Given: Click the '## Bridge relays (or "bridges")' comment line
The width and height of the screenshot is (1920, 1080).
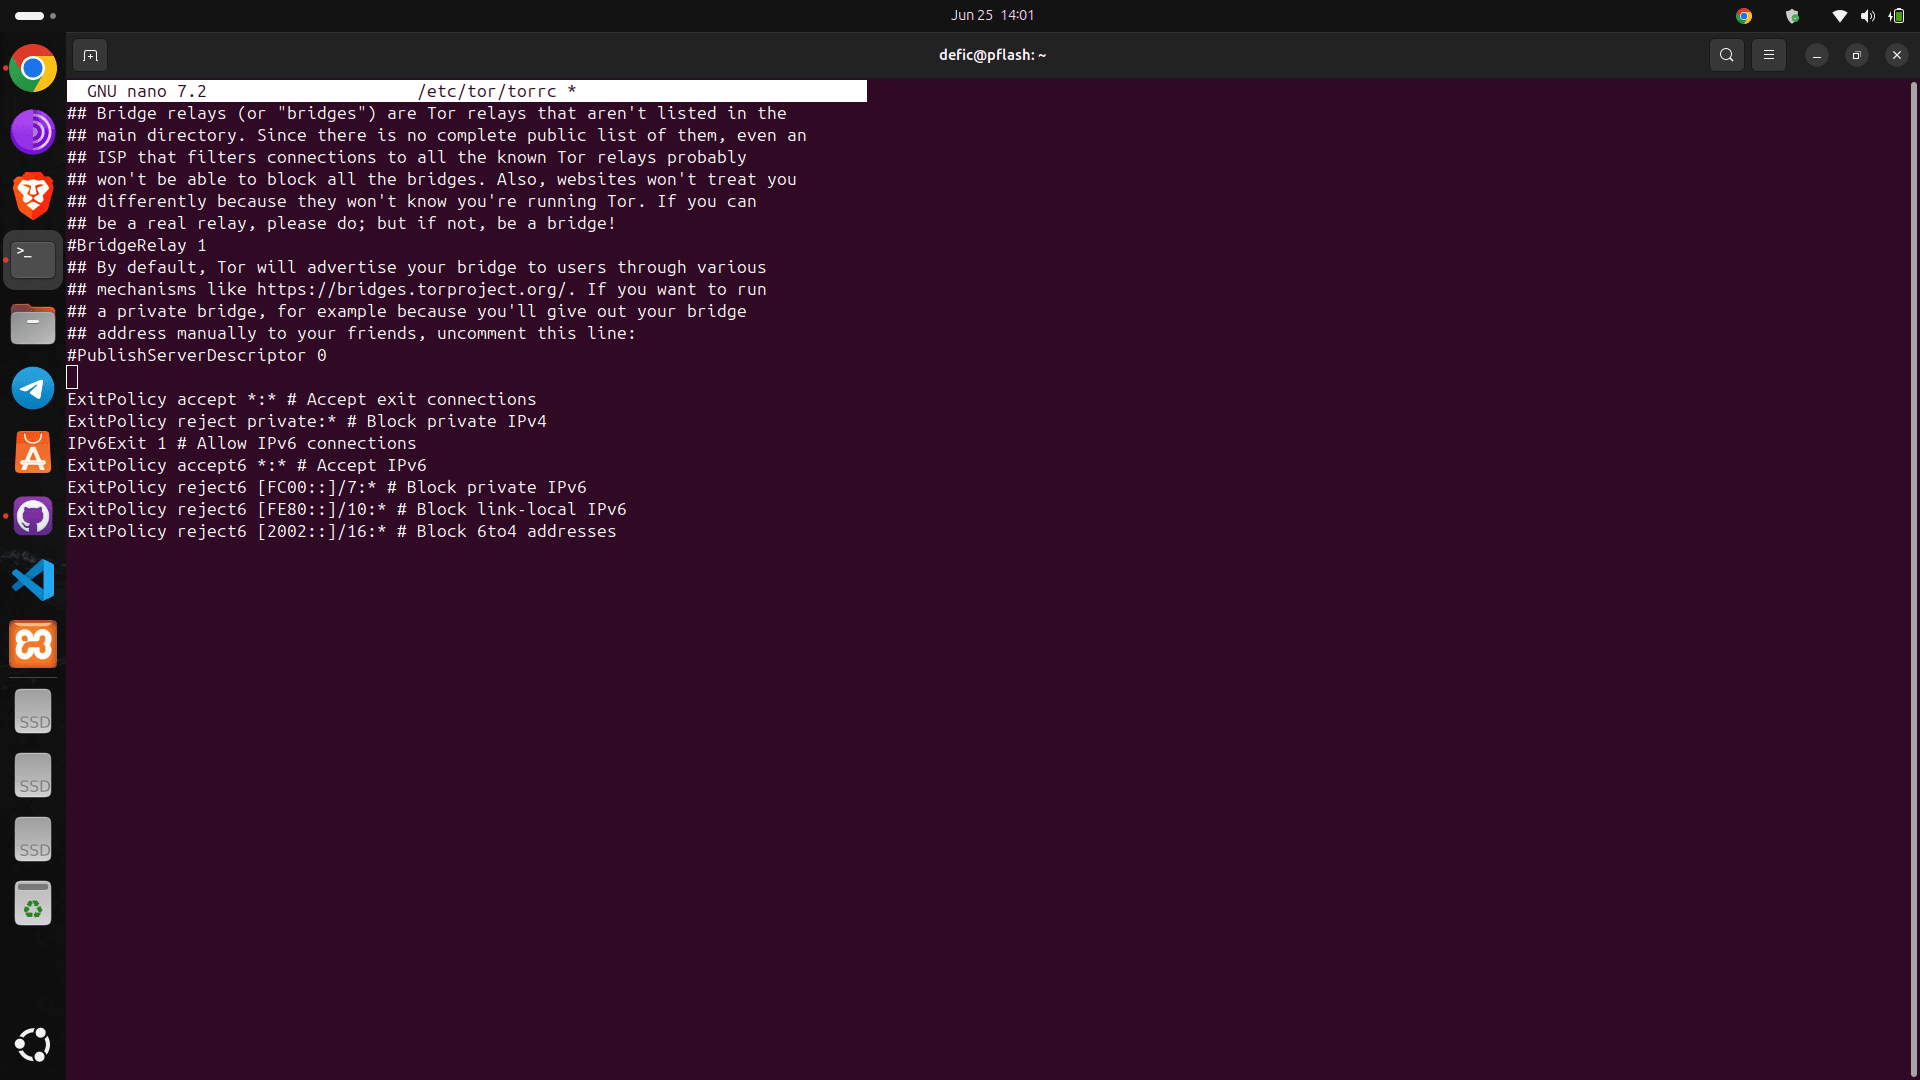Looking at the screenshot, I should 427,113.
